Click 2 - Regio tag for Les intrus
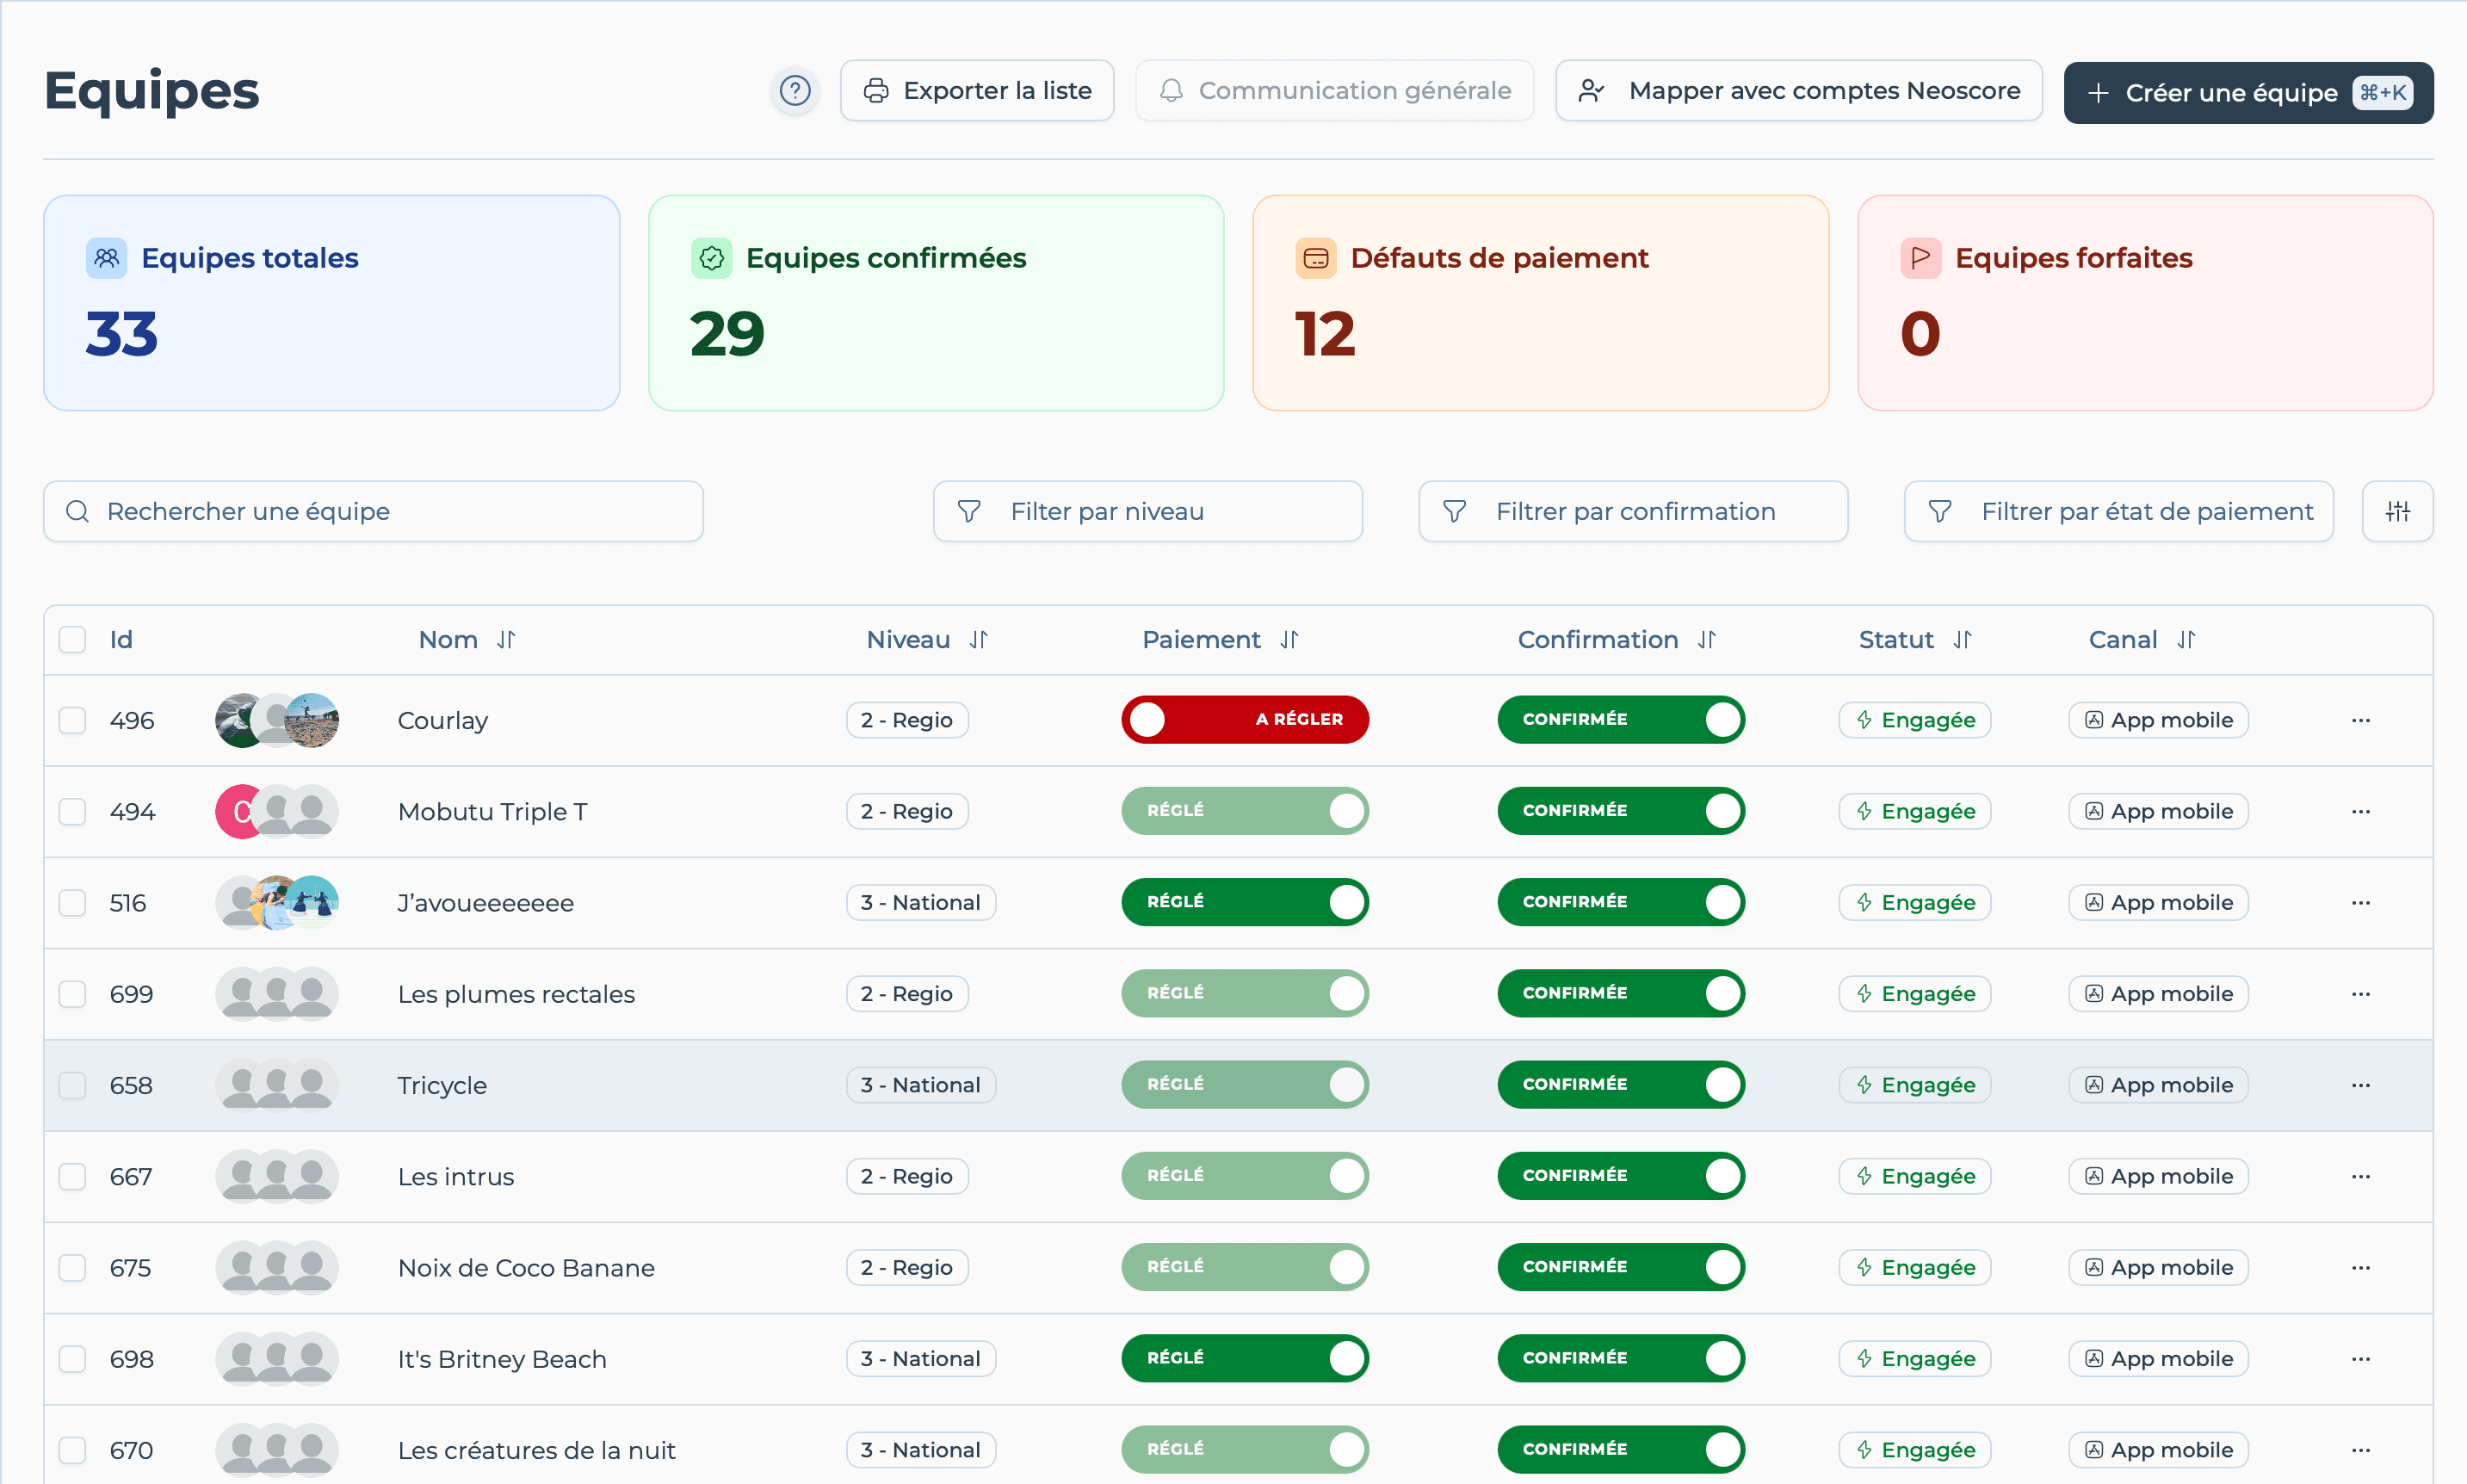This screenshot has width=2467, height=1484. pos(907,1176)
